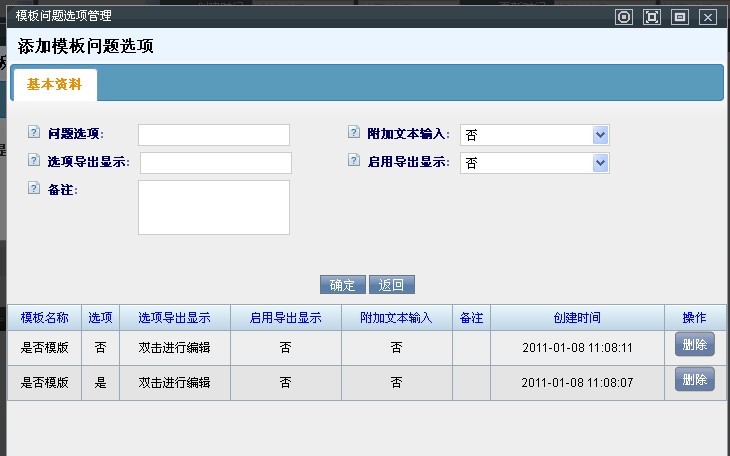
Task: Click the 创建时间 column header
Action: pos(577,317)
